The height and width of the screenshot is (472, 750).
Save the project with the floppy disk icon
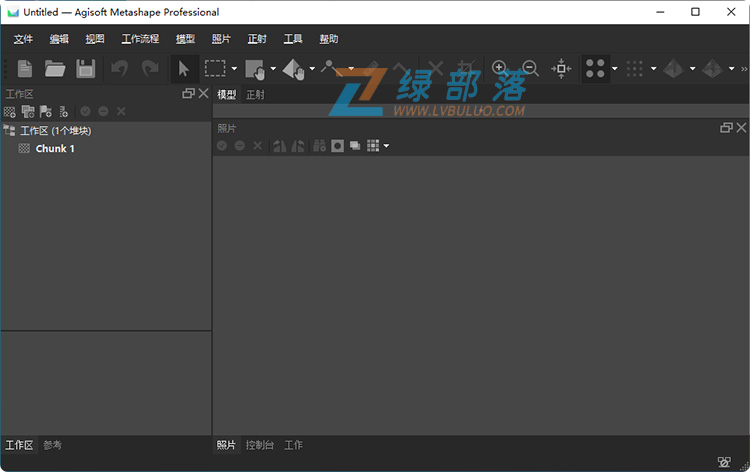[x=86, y=68]
